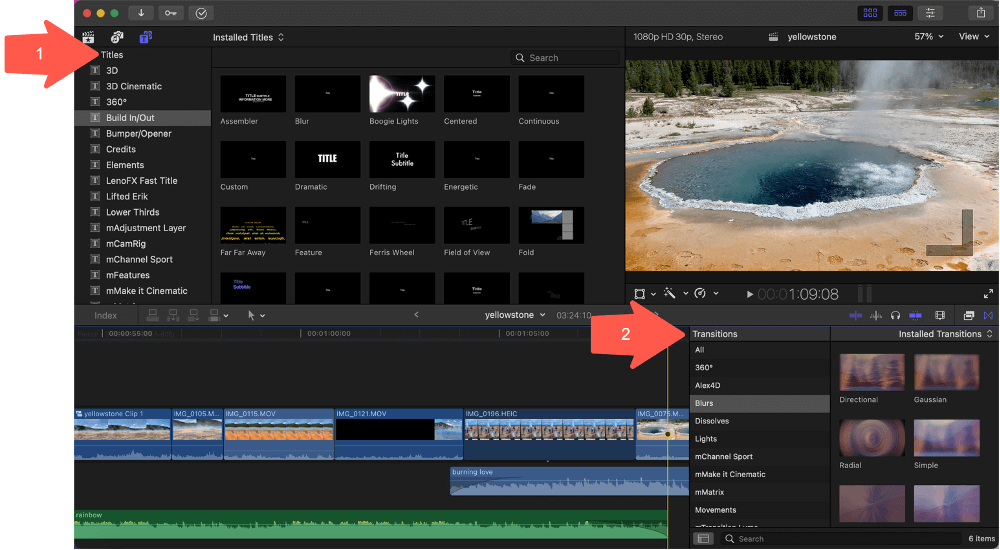Choose the Boogie Lights title thumbnail
1000x550 pixels.
click(402, 94)
